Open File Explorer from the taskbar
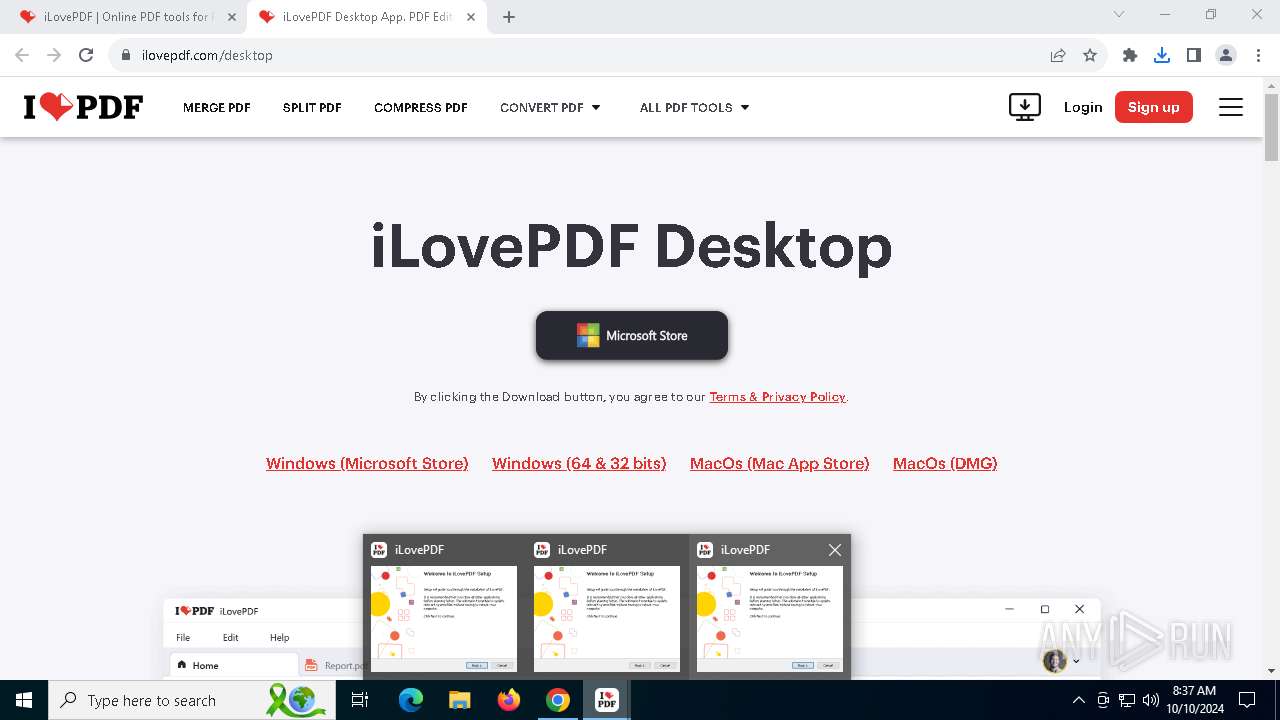The height and width of the screenshot is (720, 1280). point(460,700)
